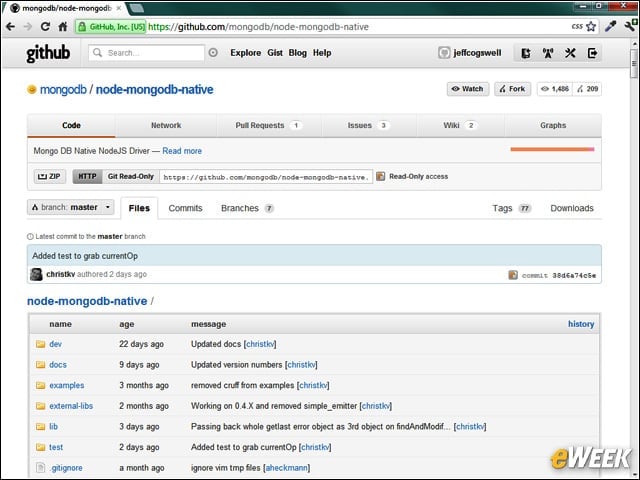Click the watchers count 1,486
Screen dimensions: 640x480
click(555, 89)
